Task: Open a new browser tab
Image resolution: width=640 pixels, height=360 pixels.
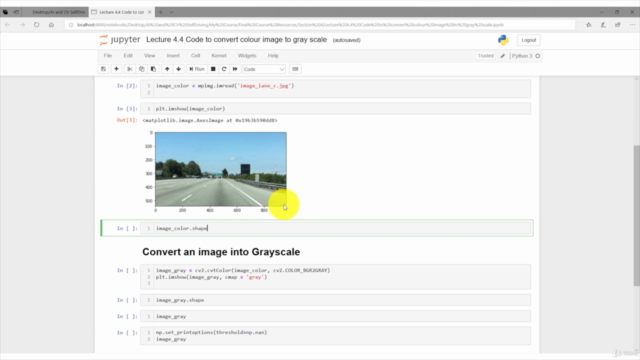Action: (160, 12)
